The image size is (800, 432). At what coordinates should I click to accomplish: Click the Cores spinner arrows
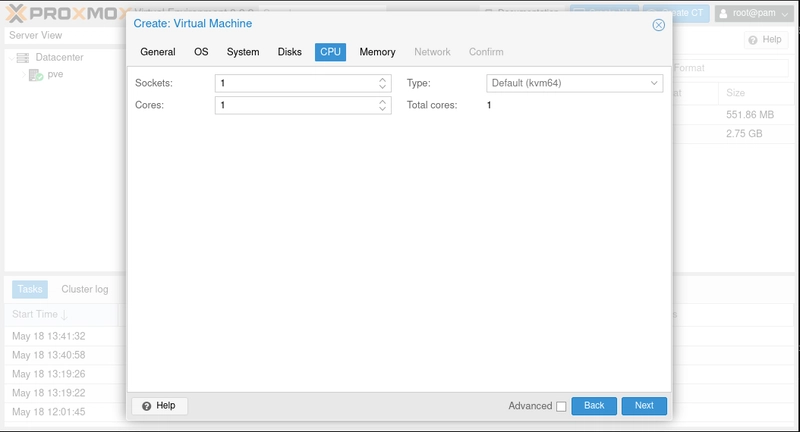point(382,105)
